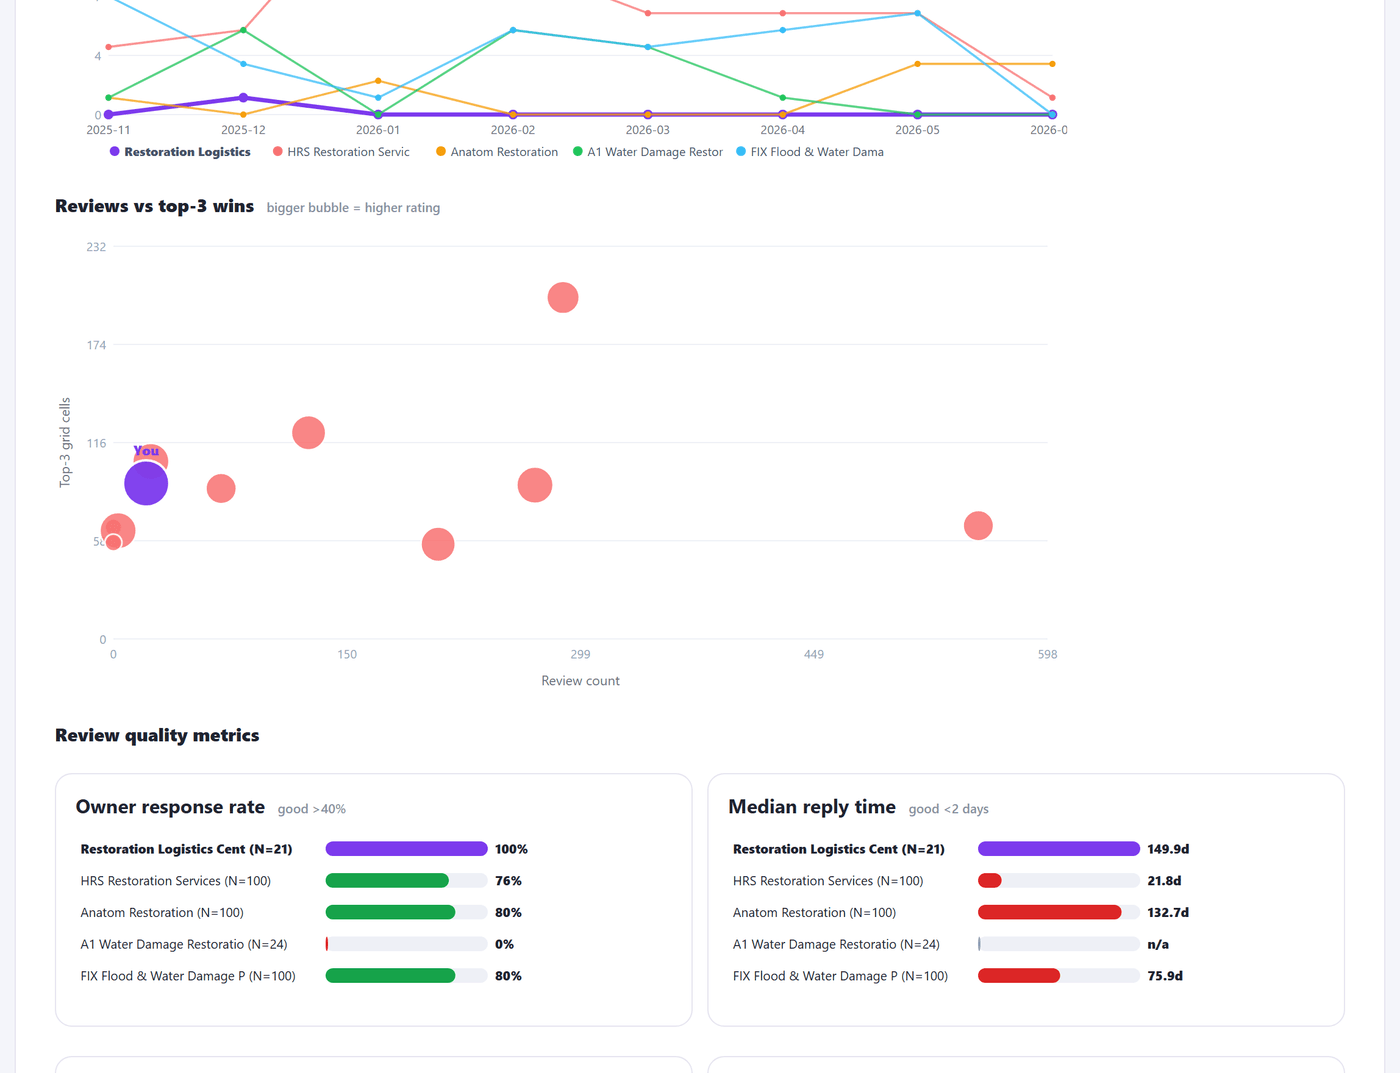
Task: Click the Median reply time bar for Restoration Logistics Cent
Action: (1059, 849)
